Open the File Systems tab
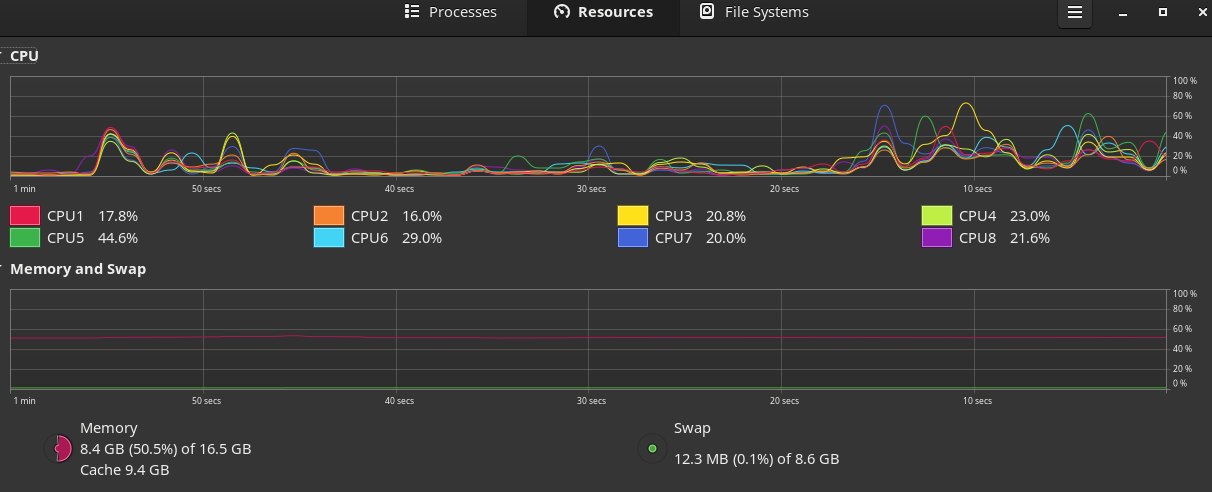The image size is (1212, 492). pos(754,13)
